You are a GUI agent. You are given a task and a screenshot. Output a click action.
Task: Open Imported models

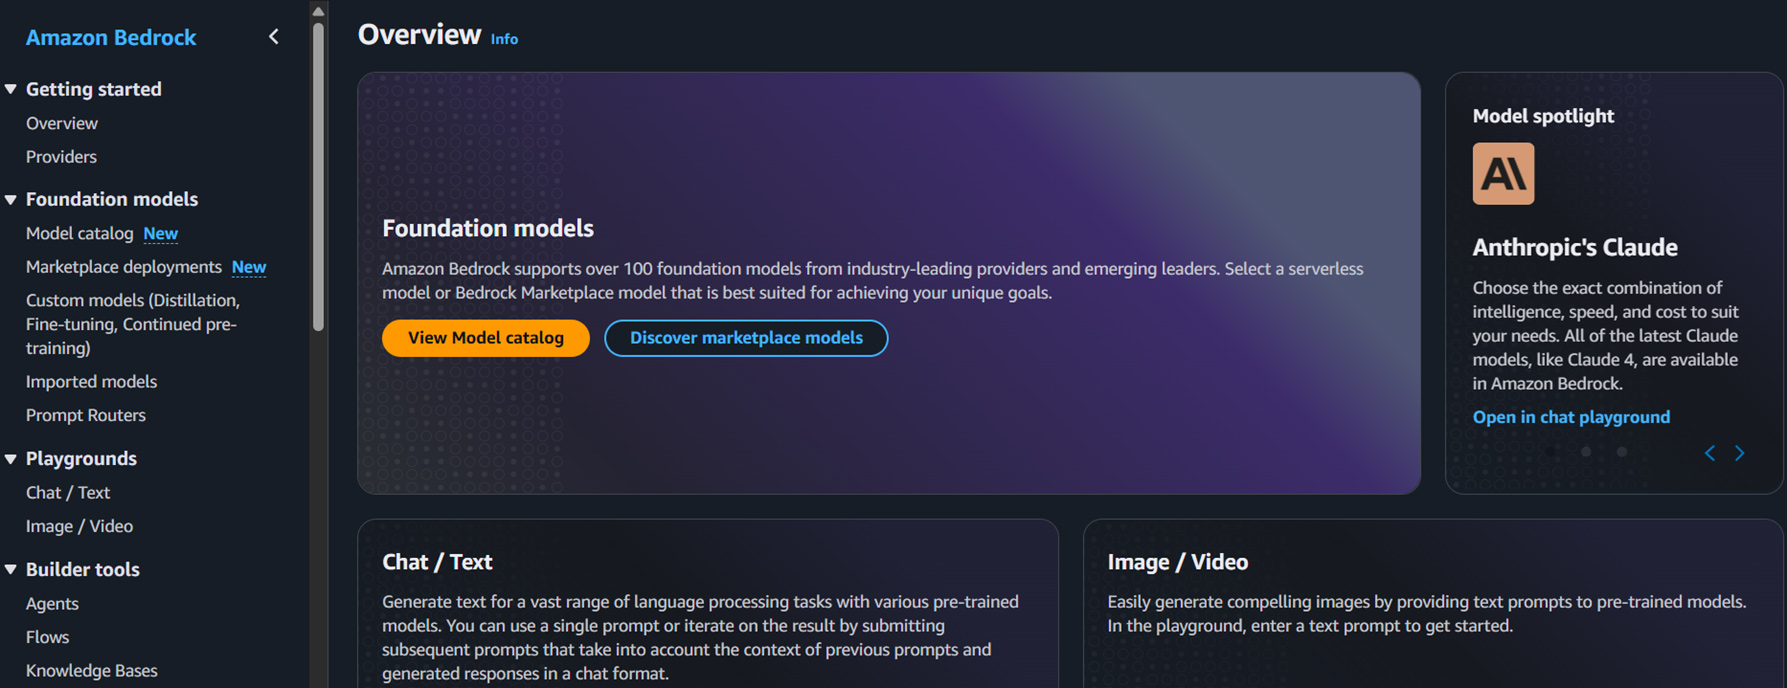[x=91, y=382]
